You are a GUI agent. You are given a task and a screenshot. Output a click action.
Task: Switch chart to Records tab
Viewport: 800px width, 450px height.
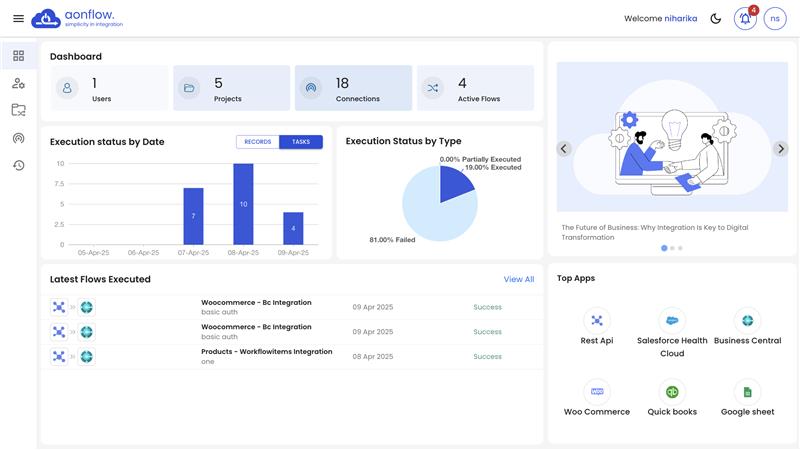(x=258, y=142)
